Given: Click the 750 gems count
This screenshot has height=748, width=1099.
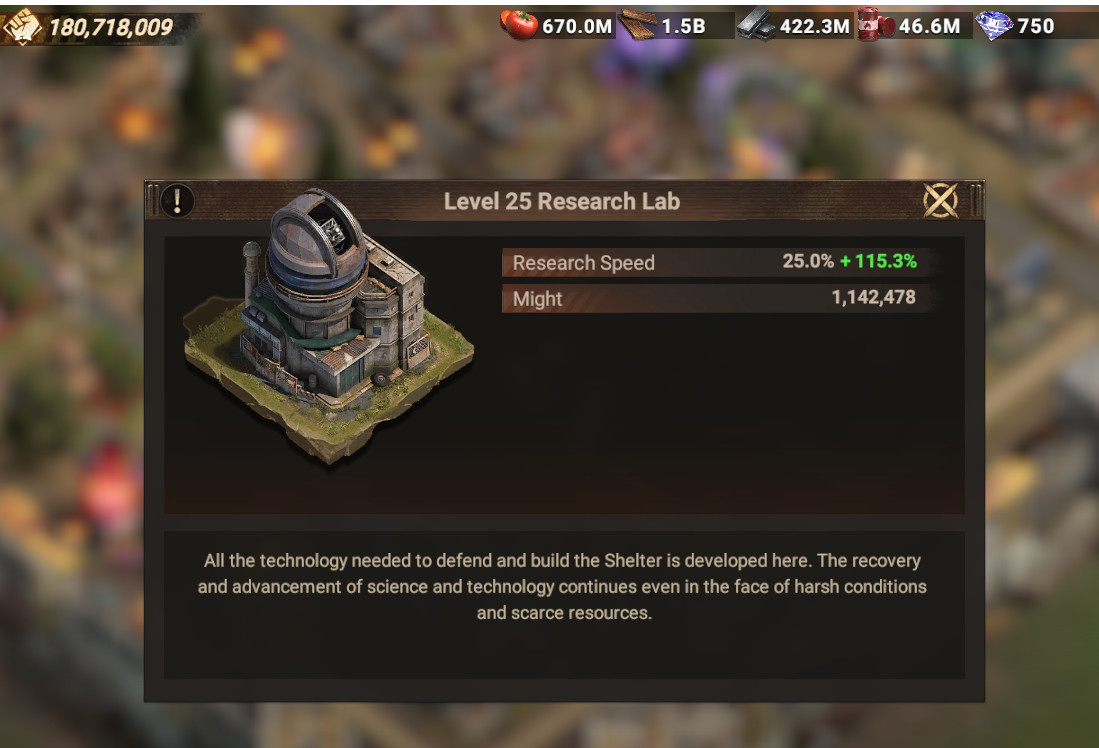Looking at the screenshot, I should click(x=1036, y=27).
